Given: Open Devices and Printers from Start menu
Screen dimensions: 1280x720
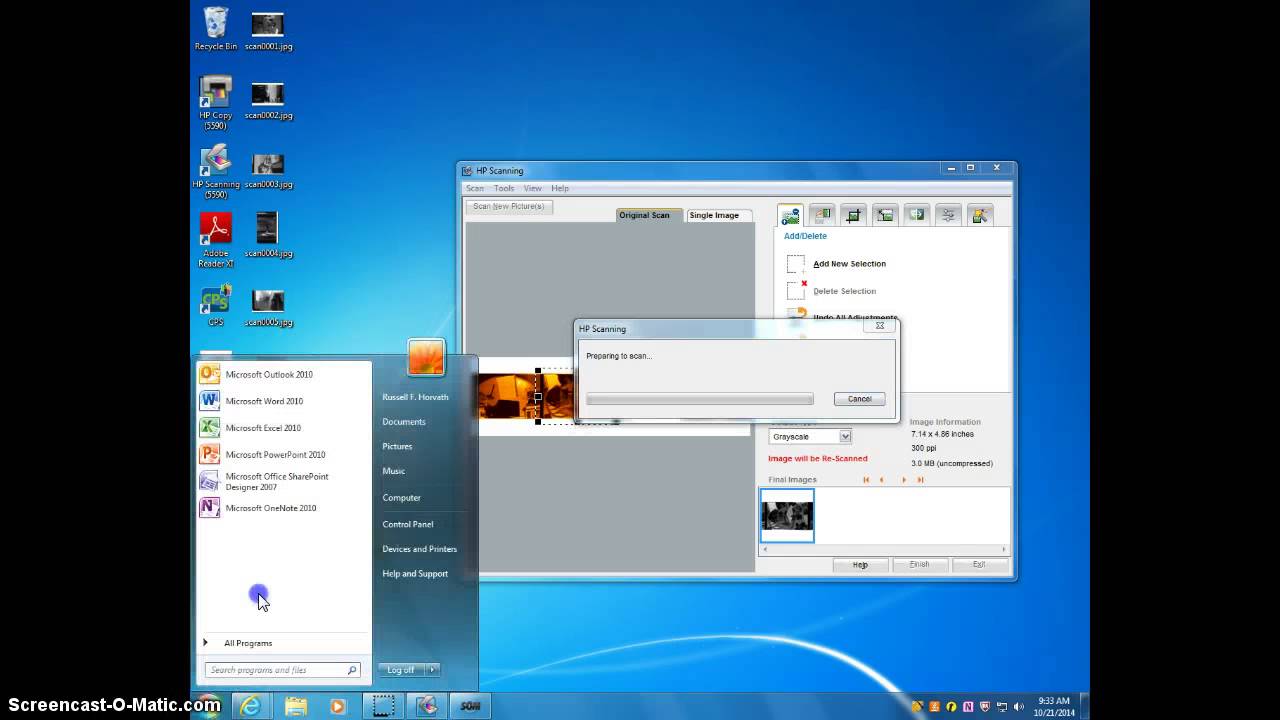Looking at the screenshot, I should pos(420,549).
